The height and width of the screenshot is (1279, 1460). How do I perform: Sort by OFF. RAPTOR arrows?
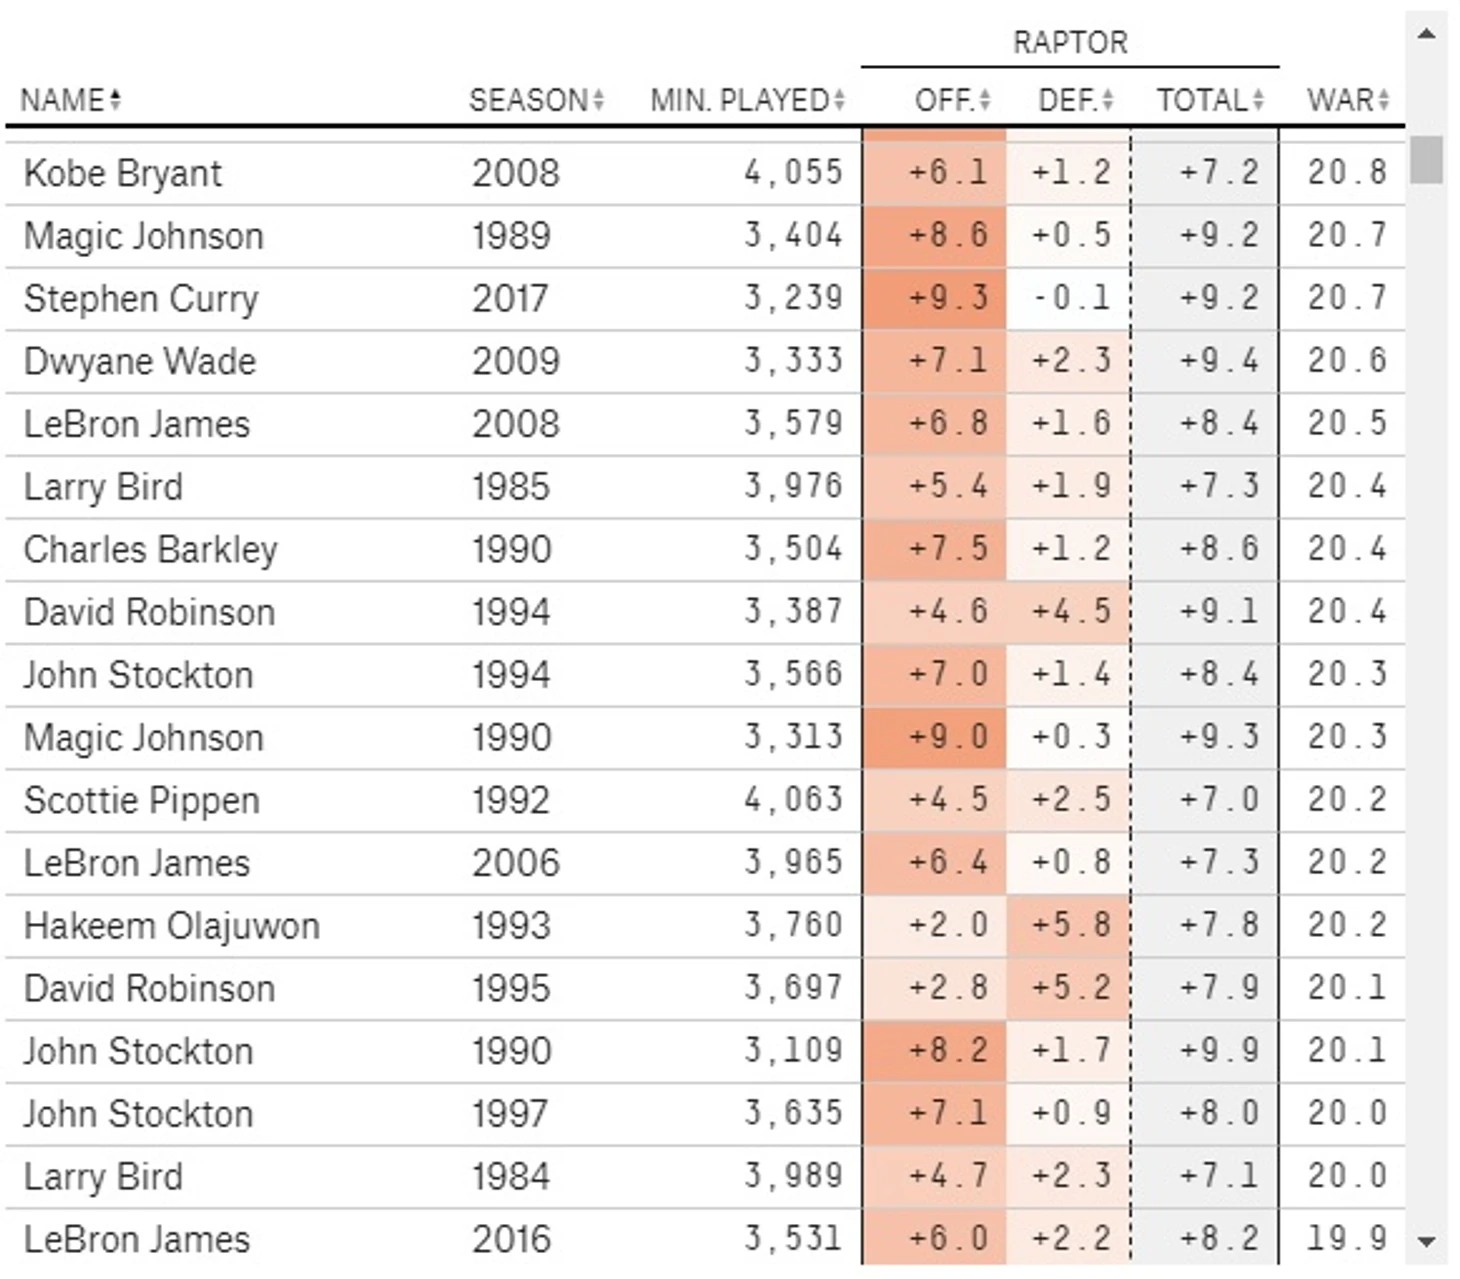(985, 100)
